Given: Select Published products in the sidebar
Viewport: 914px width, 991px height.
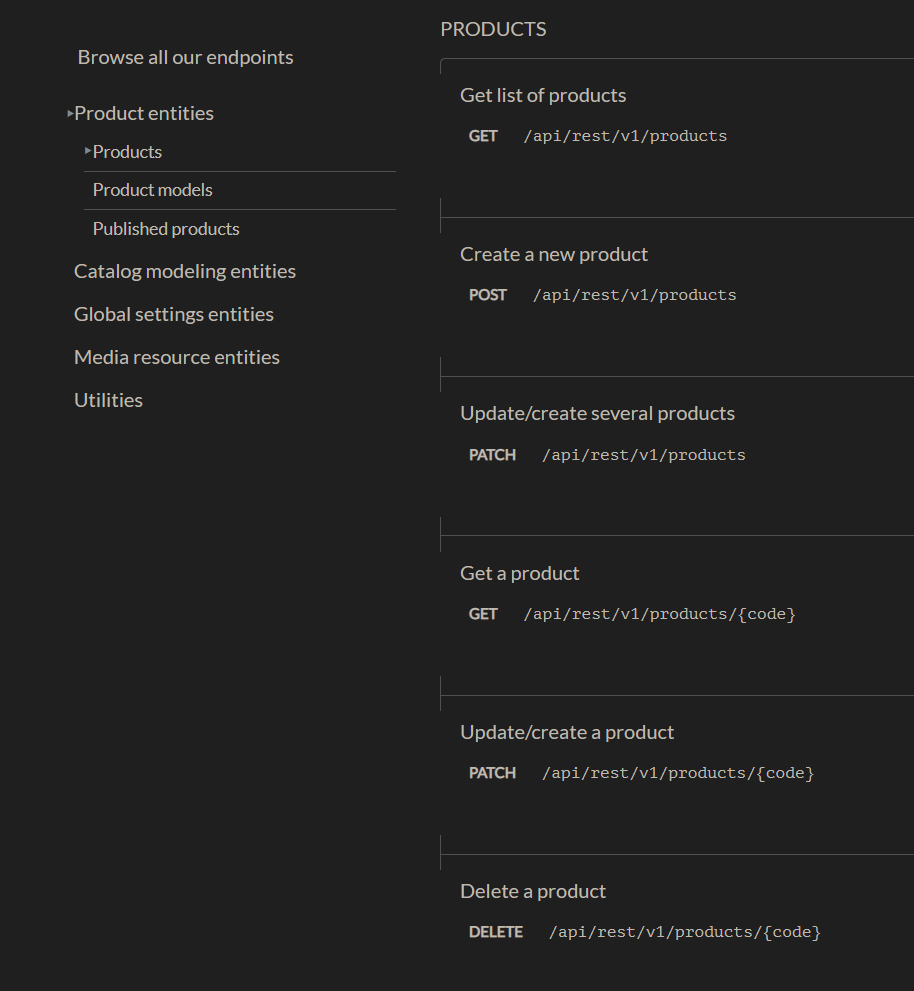Looking at the screenshot, I should point(165,228).
